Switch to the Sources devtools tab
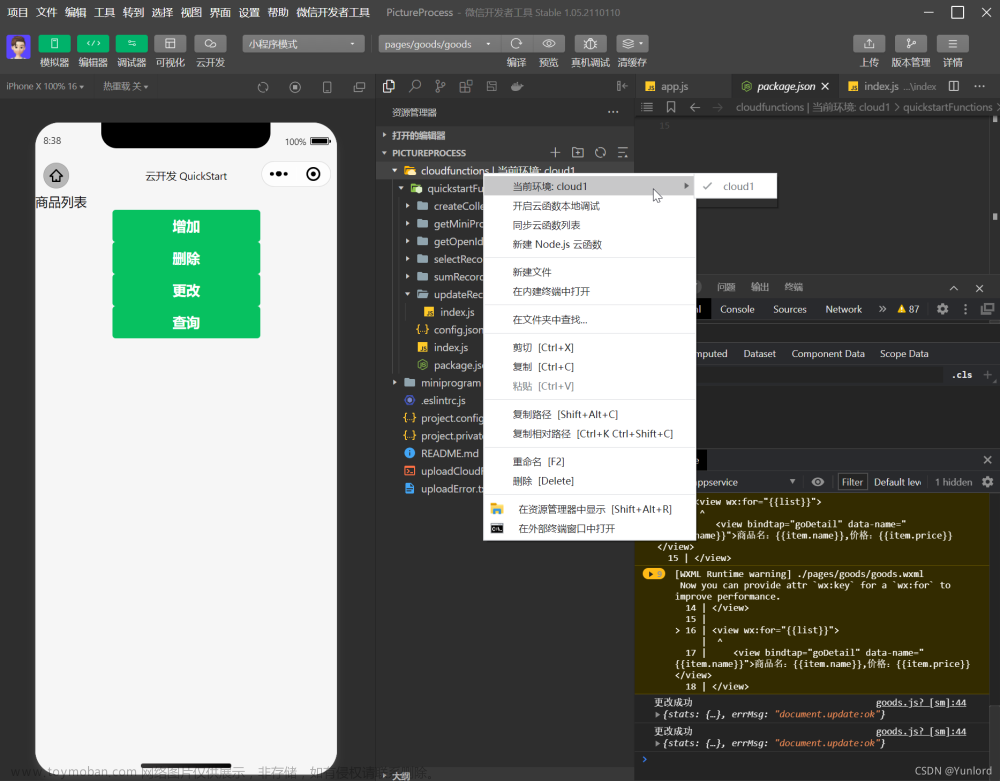 [x=790, y=309]
